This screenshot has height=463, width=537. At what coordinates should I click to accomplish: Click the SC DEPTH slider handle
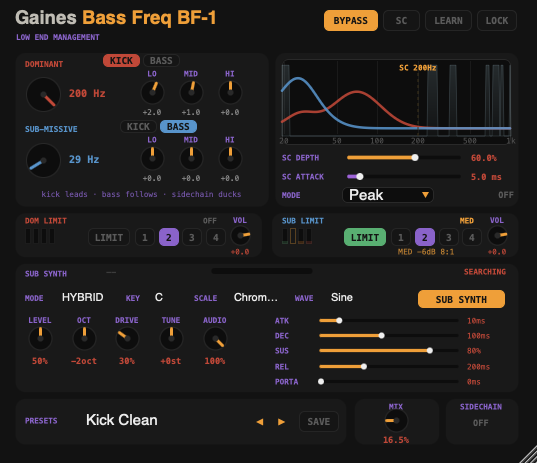point(415,158)
